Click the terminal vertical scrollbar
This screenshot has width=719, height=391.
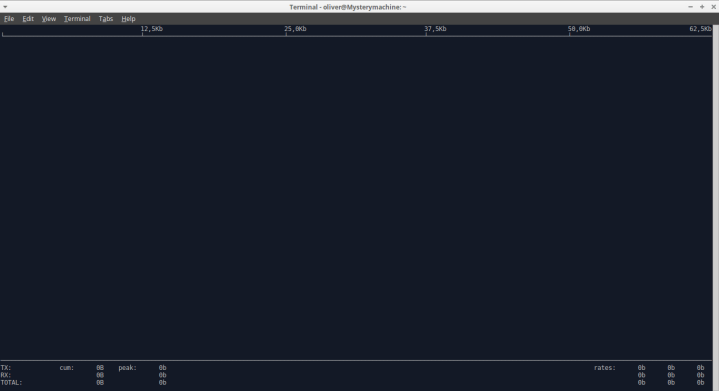(715, 208)
